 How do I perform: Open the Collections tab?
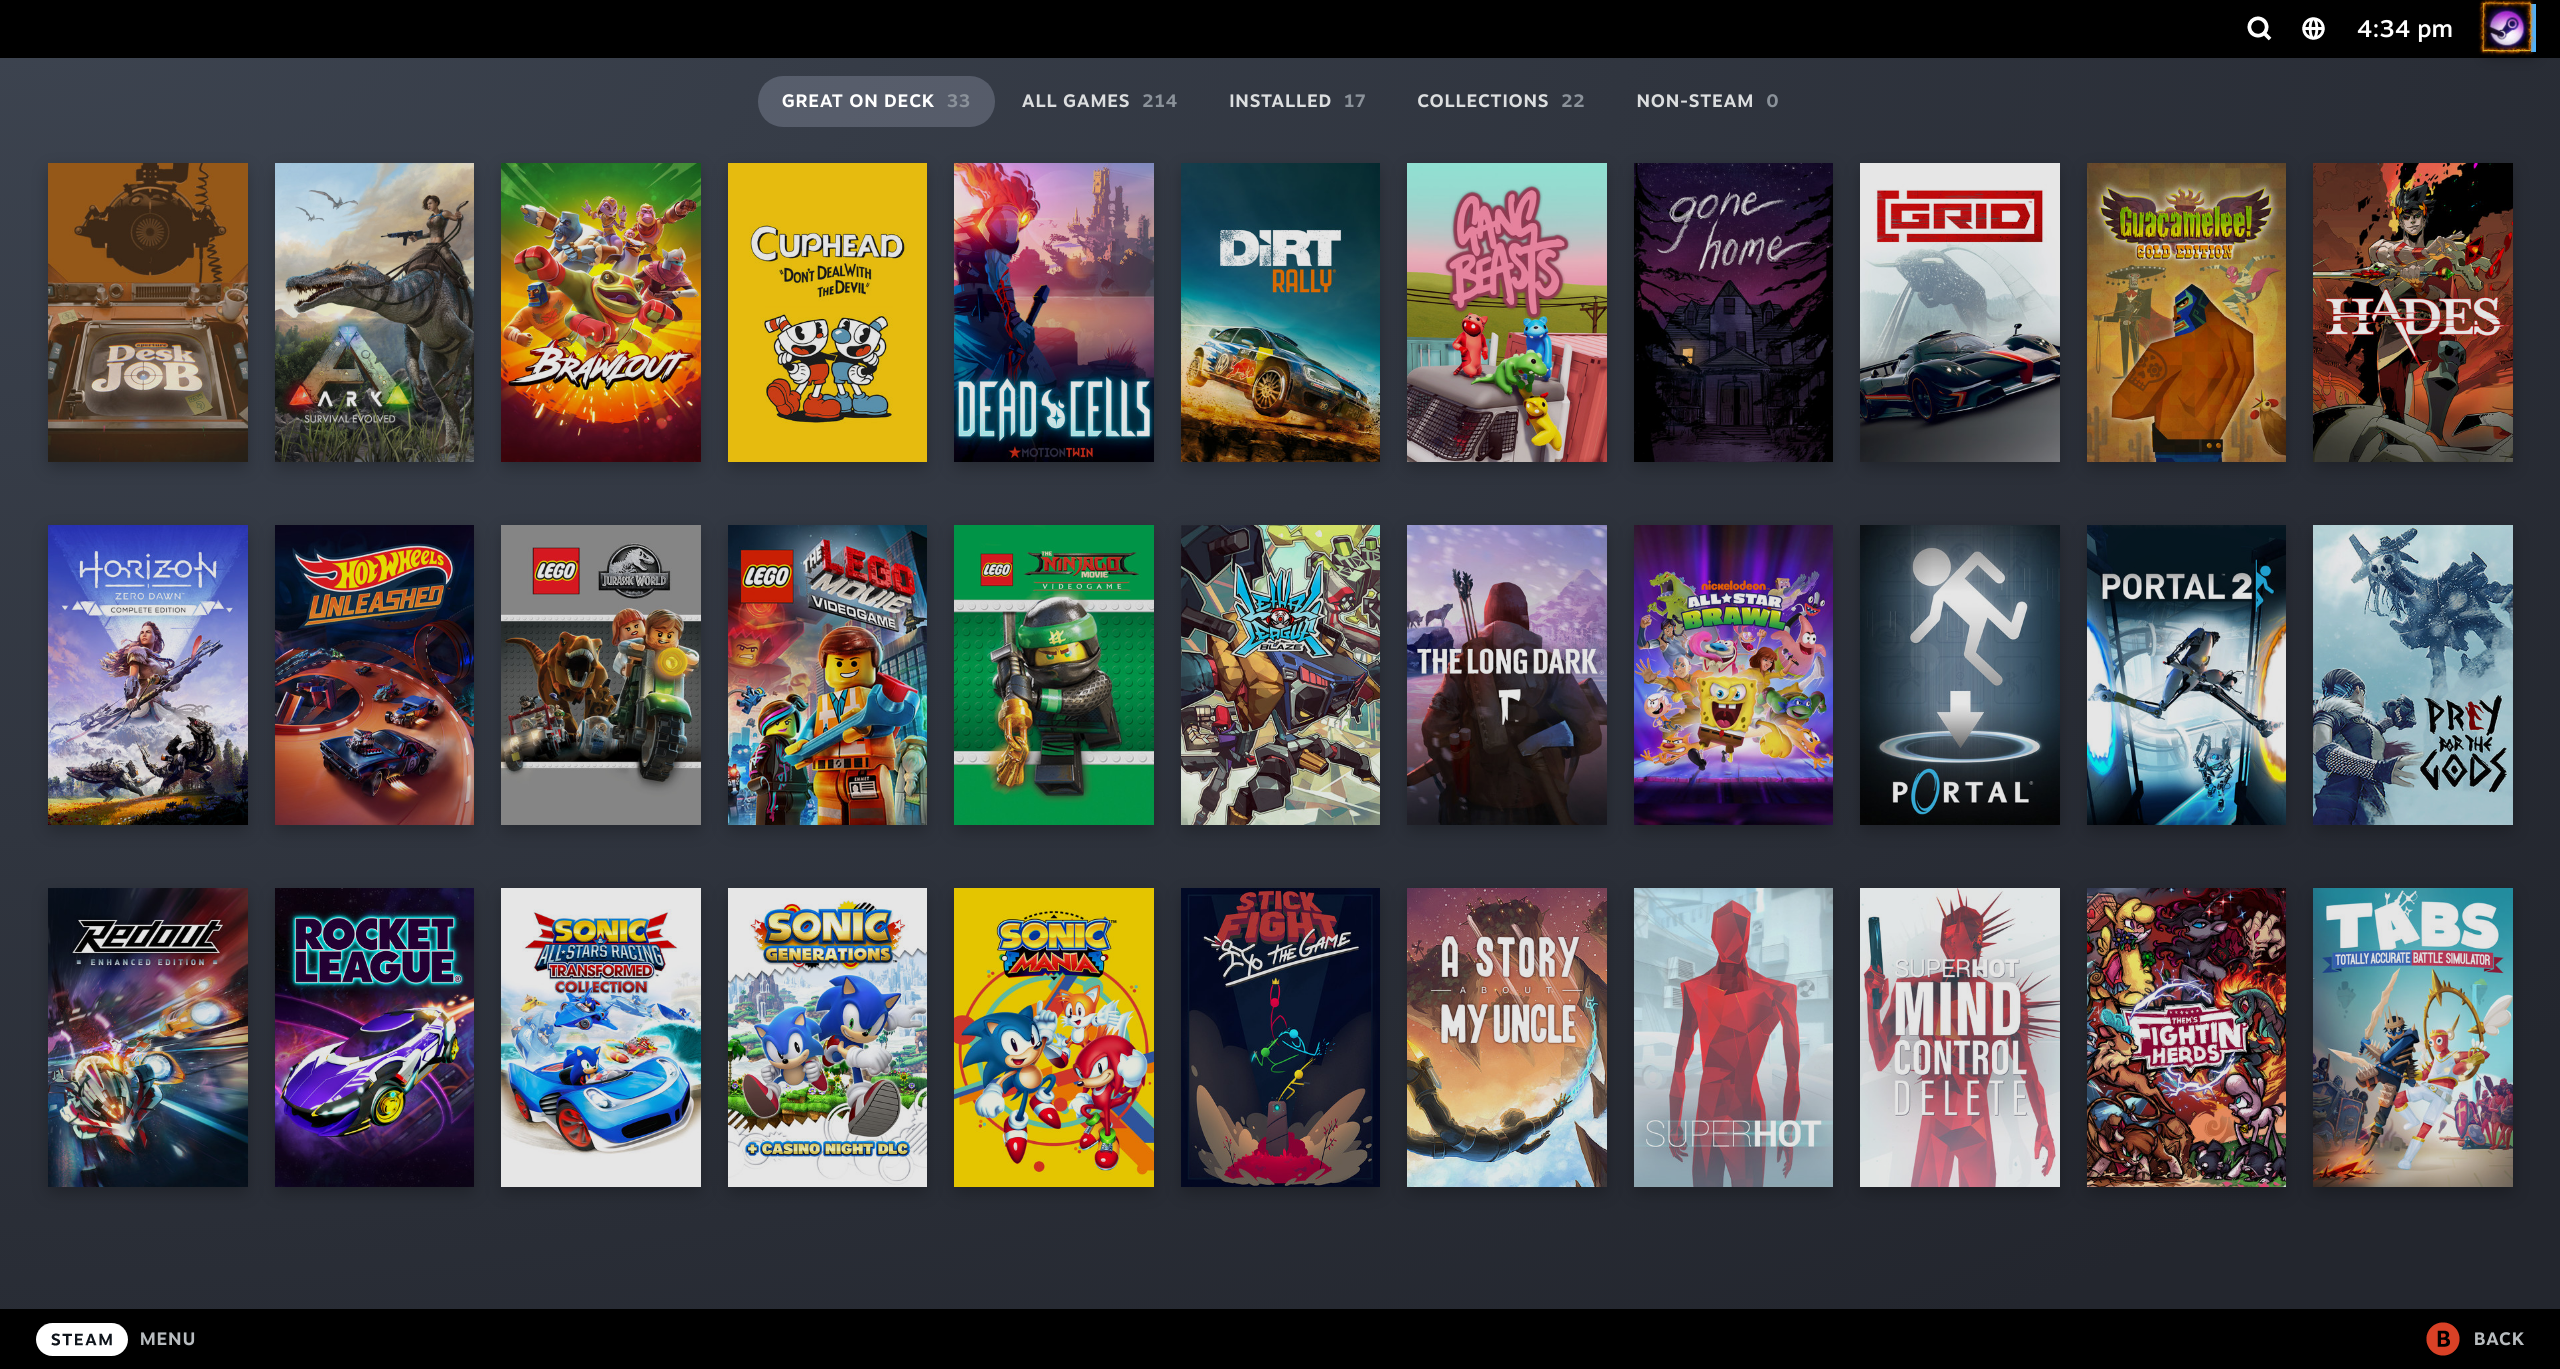[1500, 101]
